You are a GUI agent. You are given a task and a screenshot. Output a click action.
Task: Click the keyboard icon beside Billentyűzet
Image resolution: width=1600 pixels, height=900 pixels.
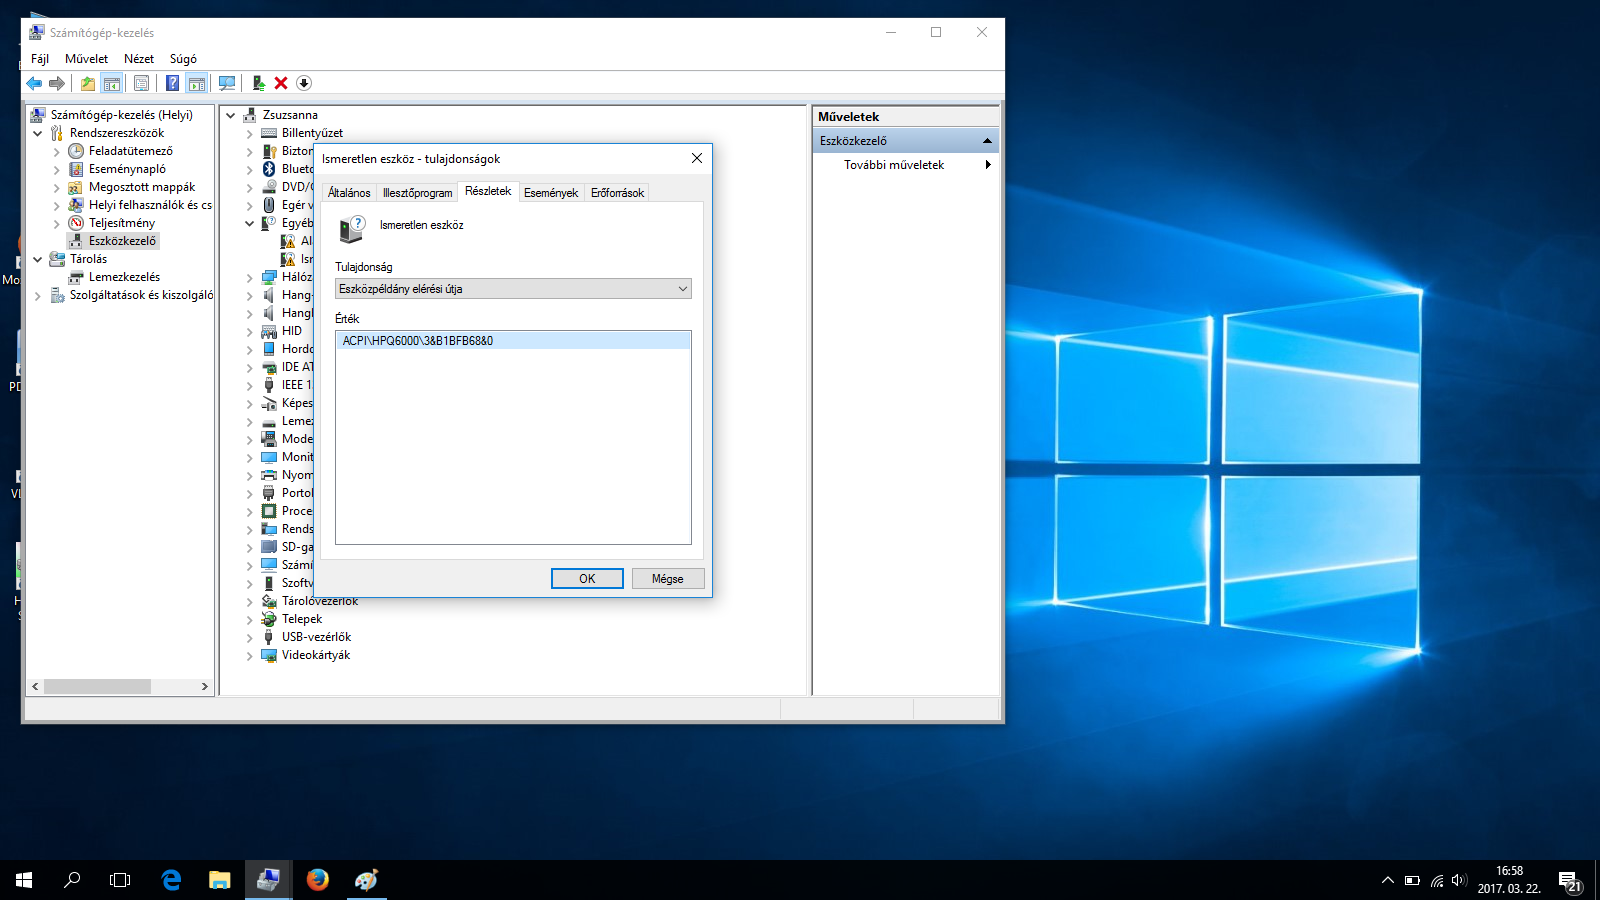[269, 133]
